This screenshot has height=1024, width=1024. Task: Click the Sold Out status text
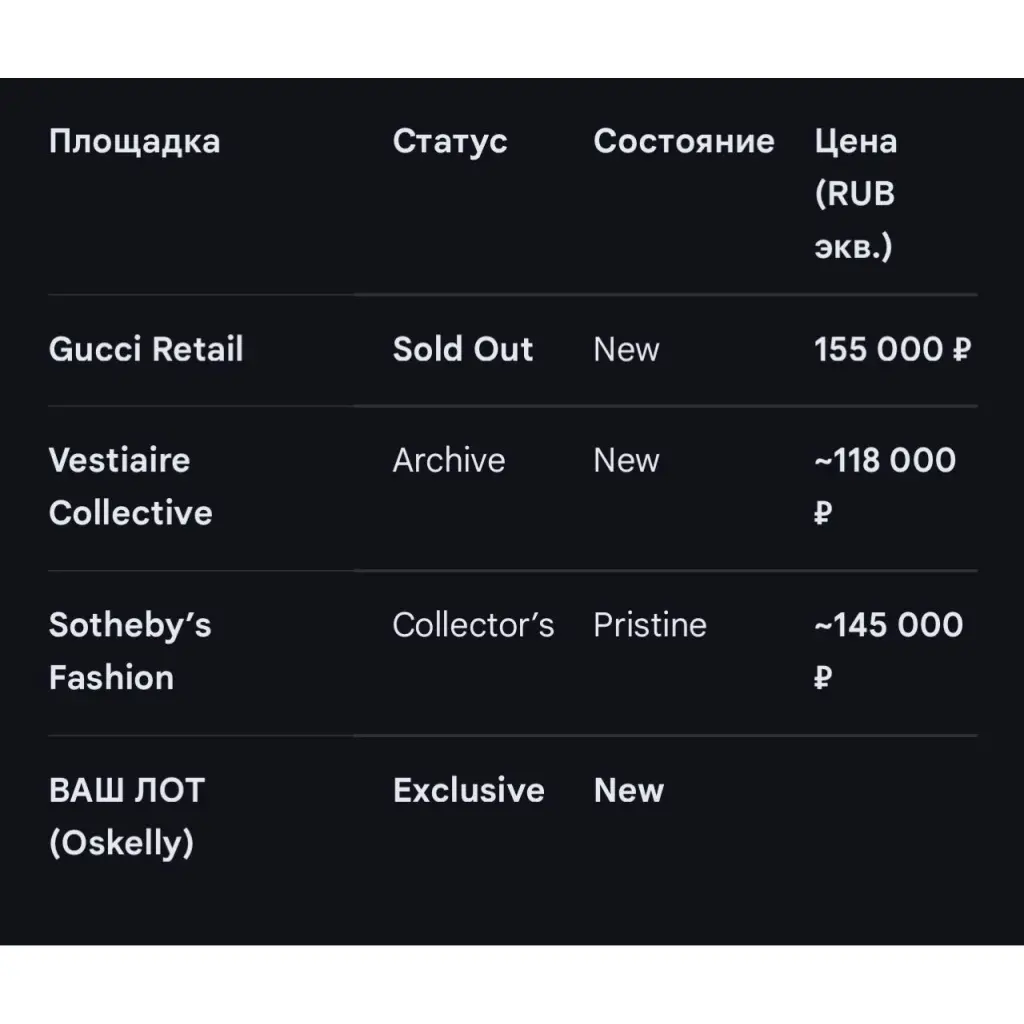(463, 349)
